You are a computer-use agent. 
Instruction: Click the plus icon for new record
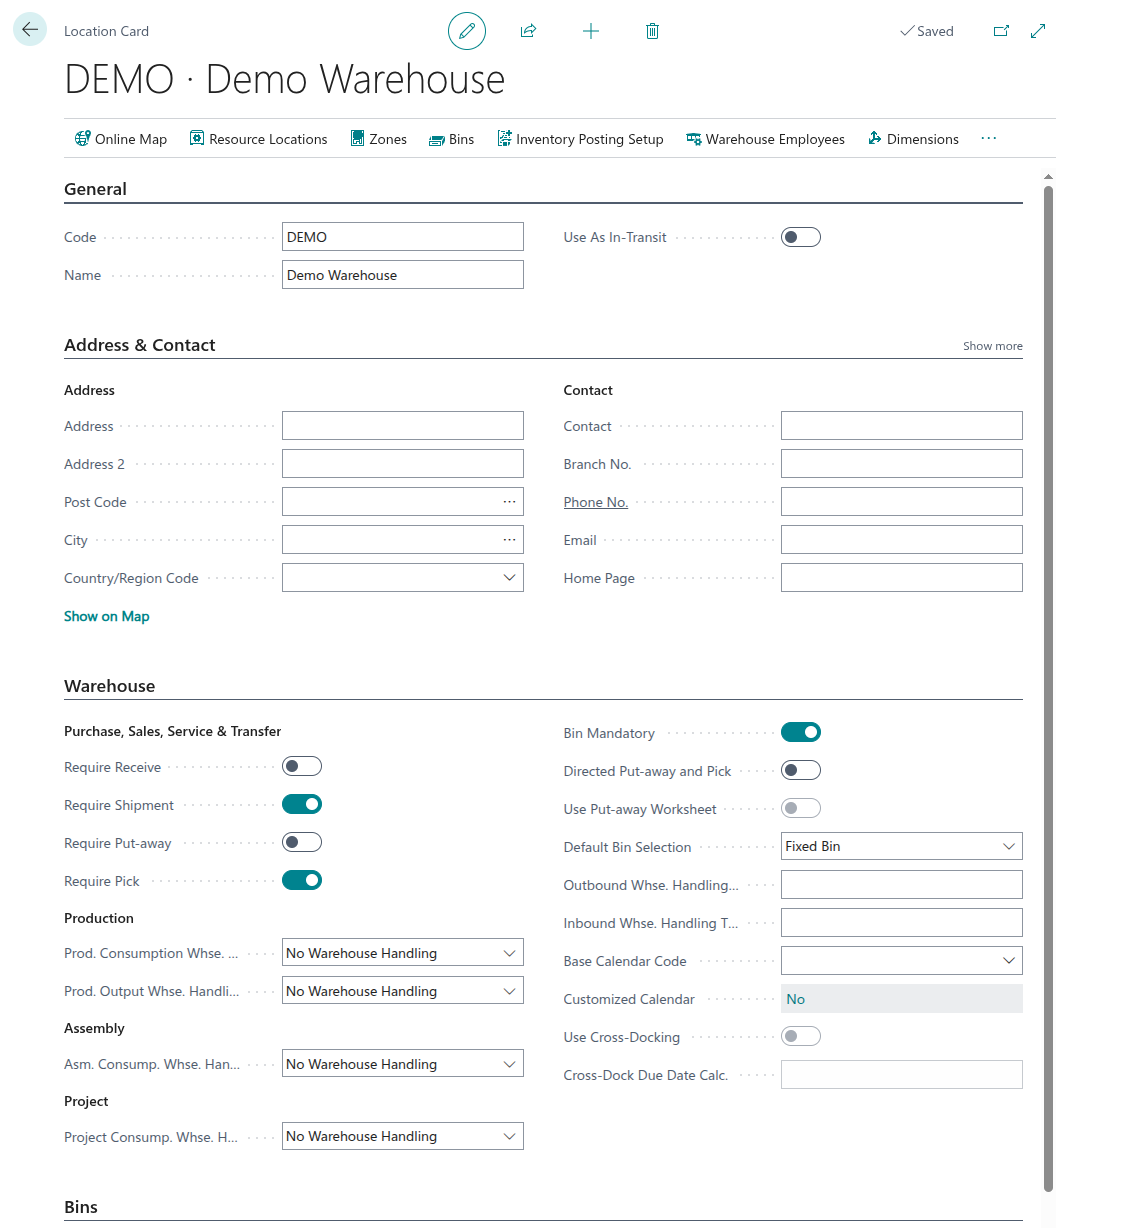tap(591, 31)
